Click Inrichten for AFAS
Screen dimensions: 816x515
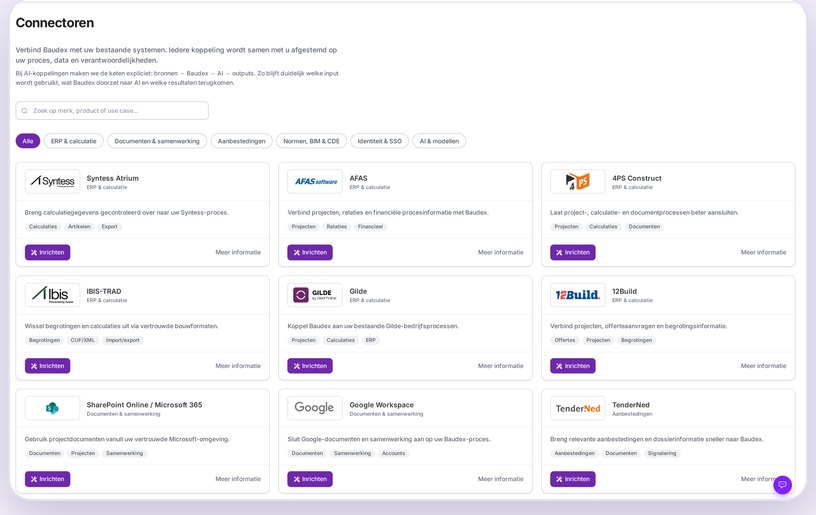[310, 252]
